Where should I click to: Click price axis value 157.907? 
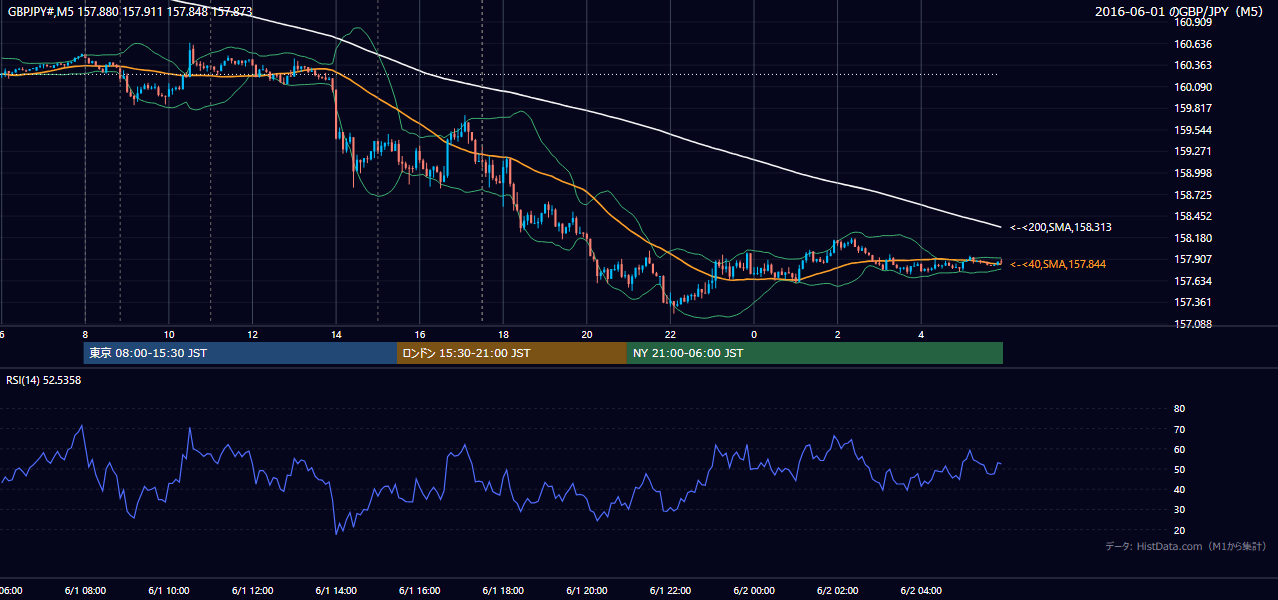pos(1194,260)
